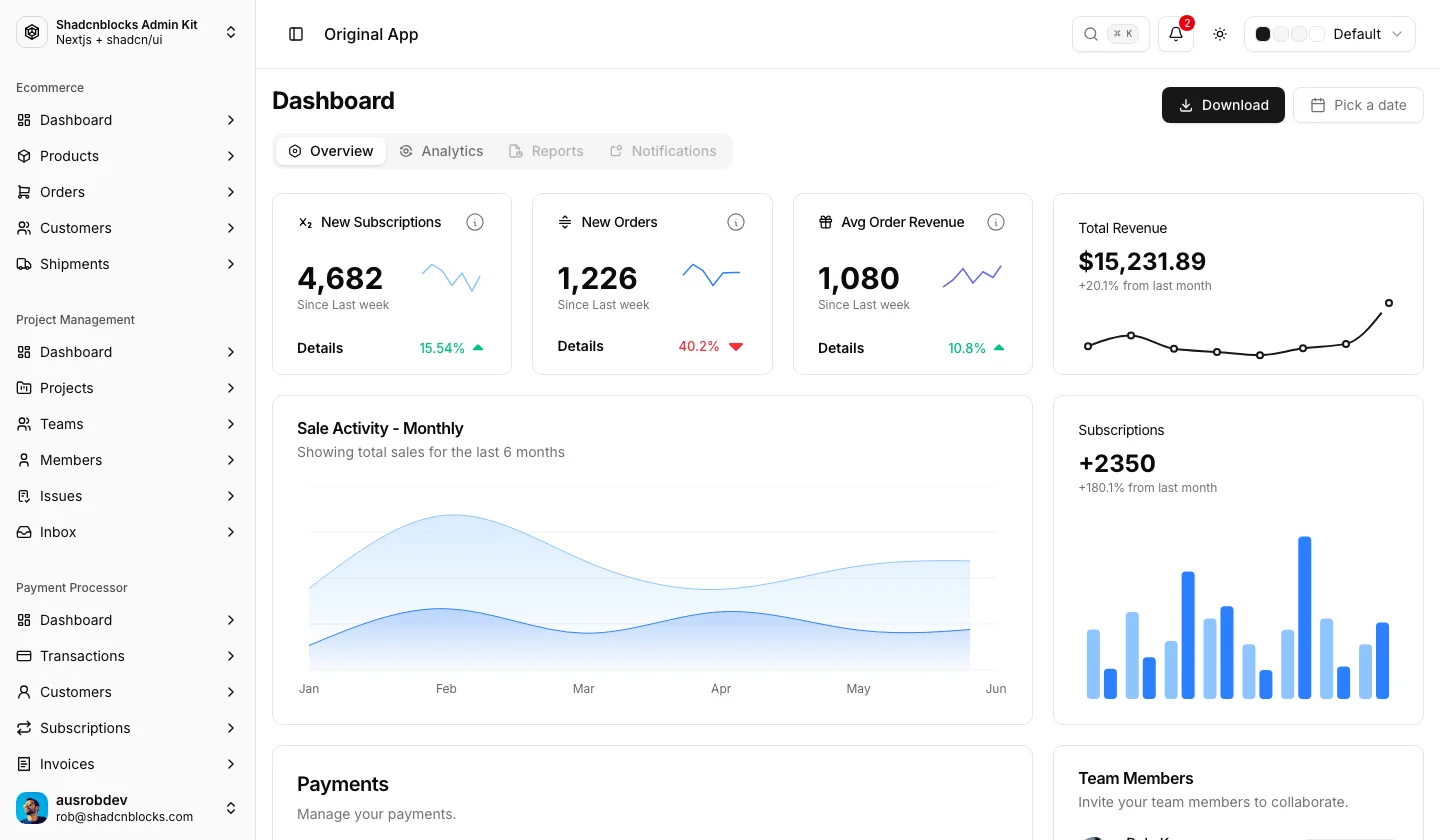
Task: Expand the Products sidebar chevron
Action: 231,156
